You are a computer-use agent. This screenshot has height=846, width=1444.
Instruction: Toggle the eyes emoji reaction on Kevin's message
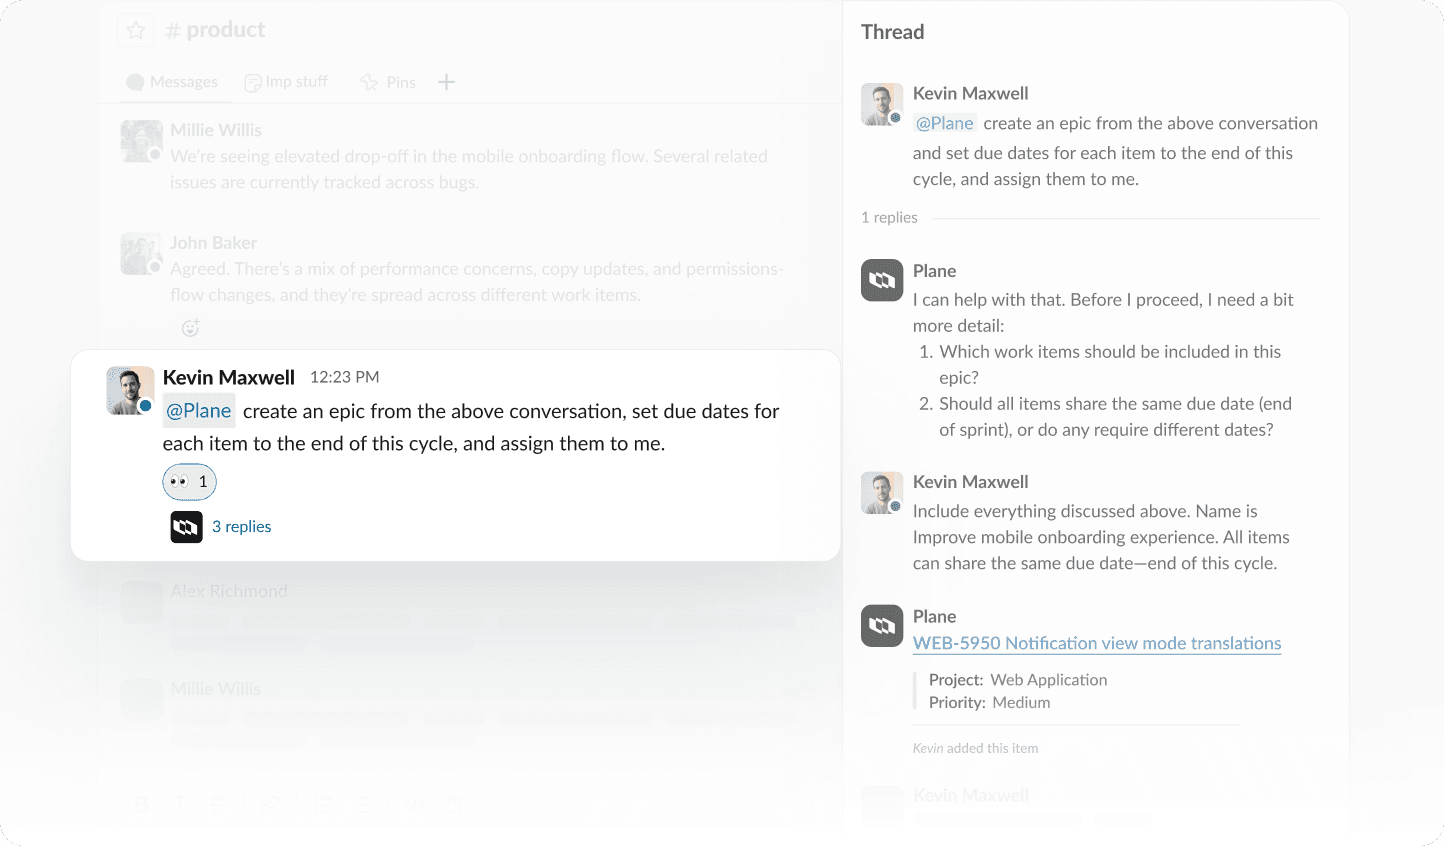[189, 481]
